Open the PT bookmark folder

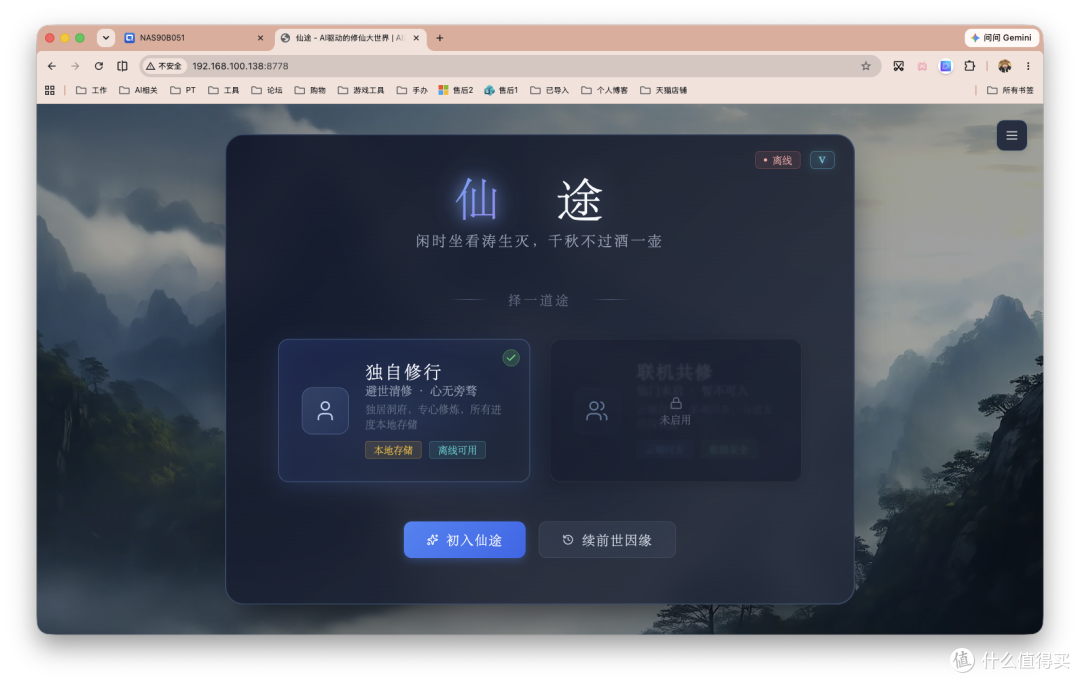(x=183, y=90)
